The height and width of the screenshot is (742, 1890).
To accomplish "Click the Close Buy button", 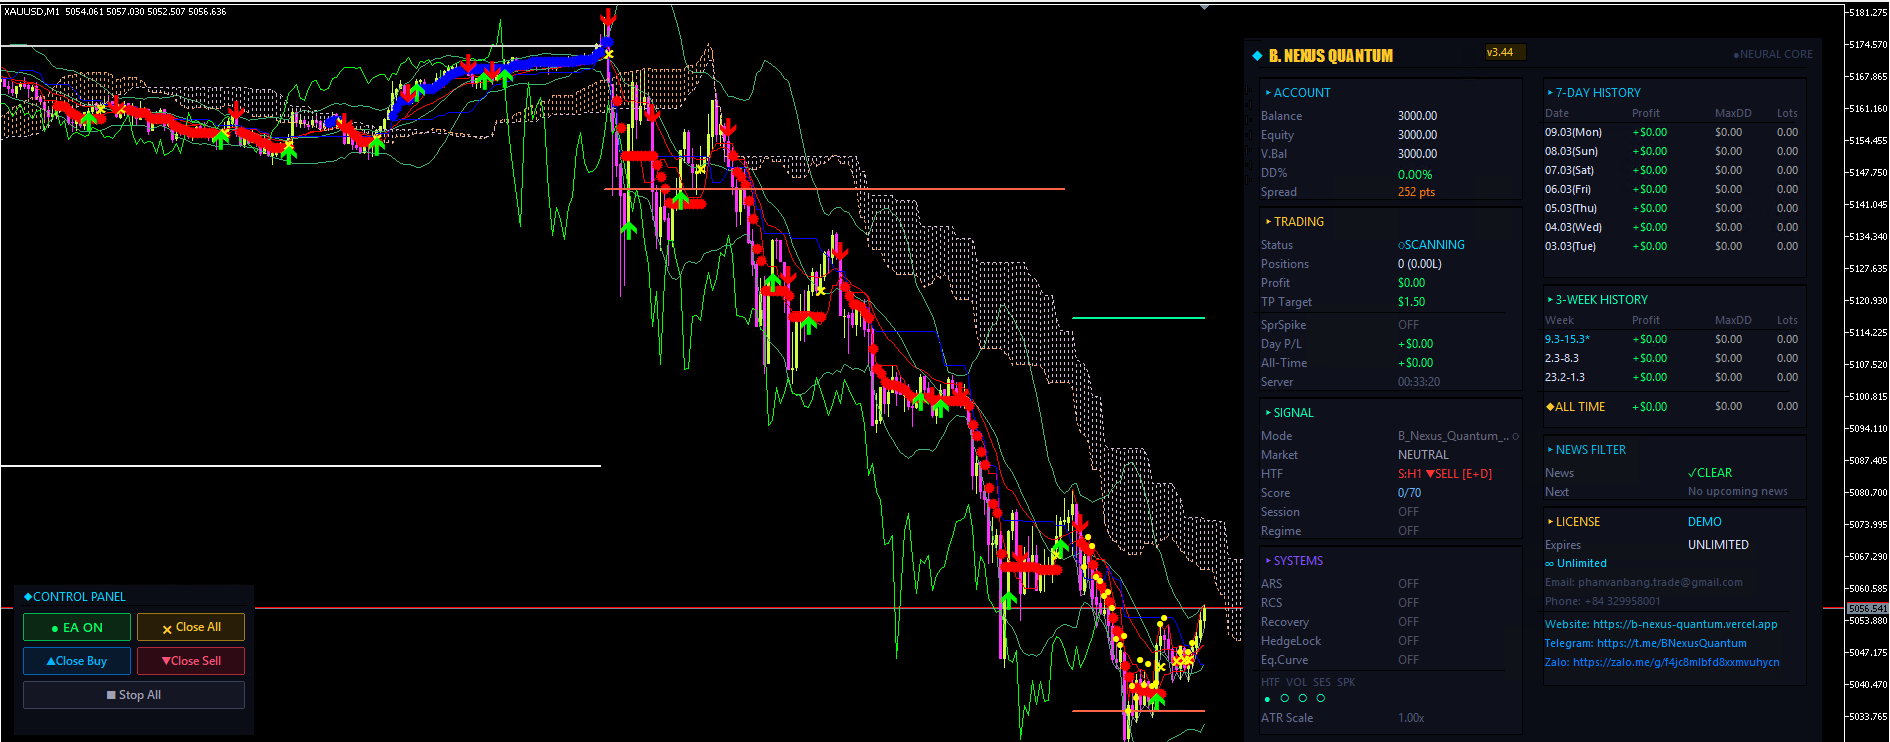I will pyautogui.click(x=77, y=661).
